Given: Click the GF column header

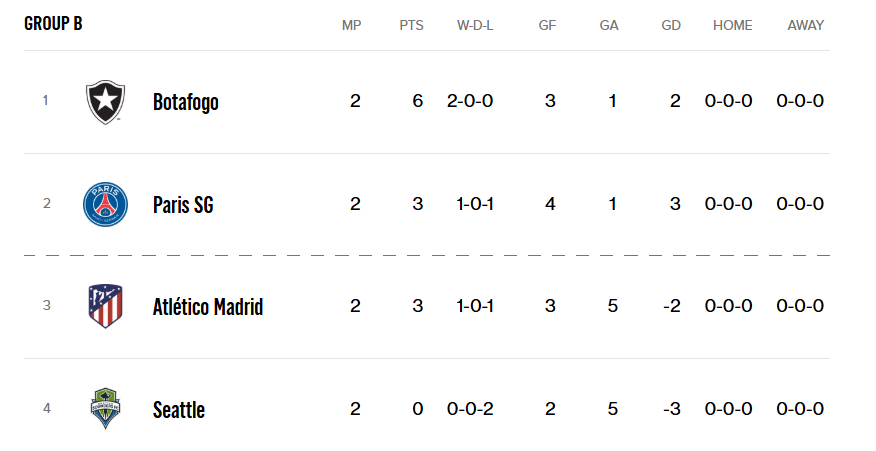Looking at the screenshot, I should 547,25.
